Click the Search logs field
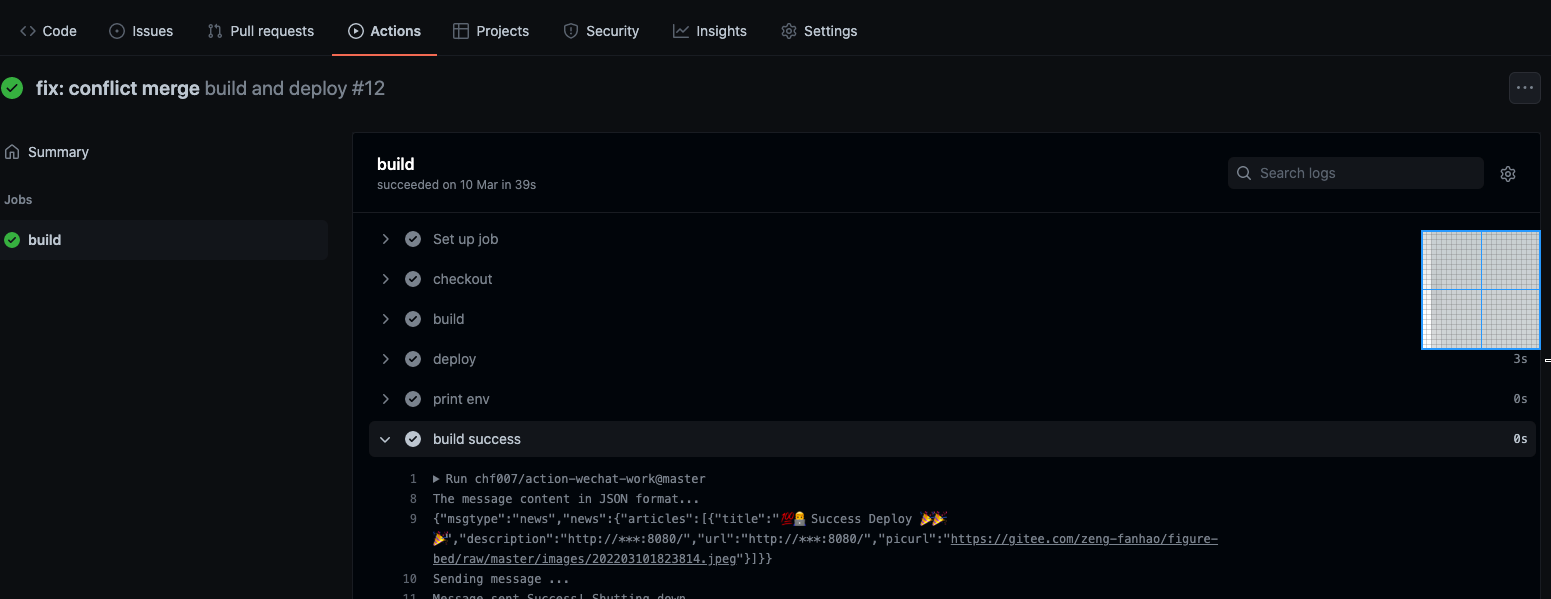 1355,173
